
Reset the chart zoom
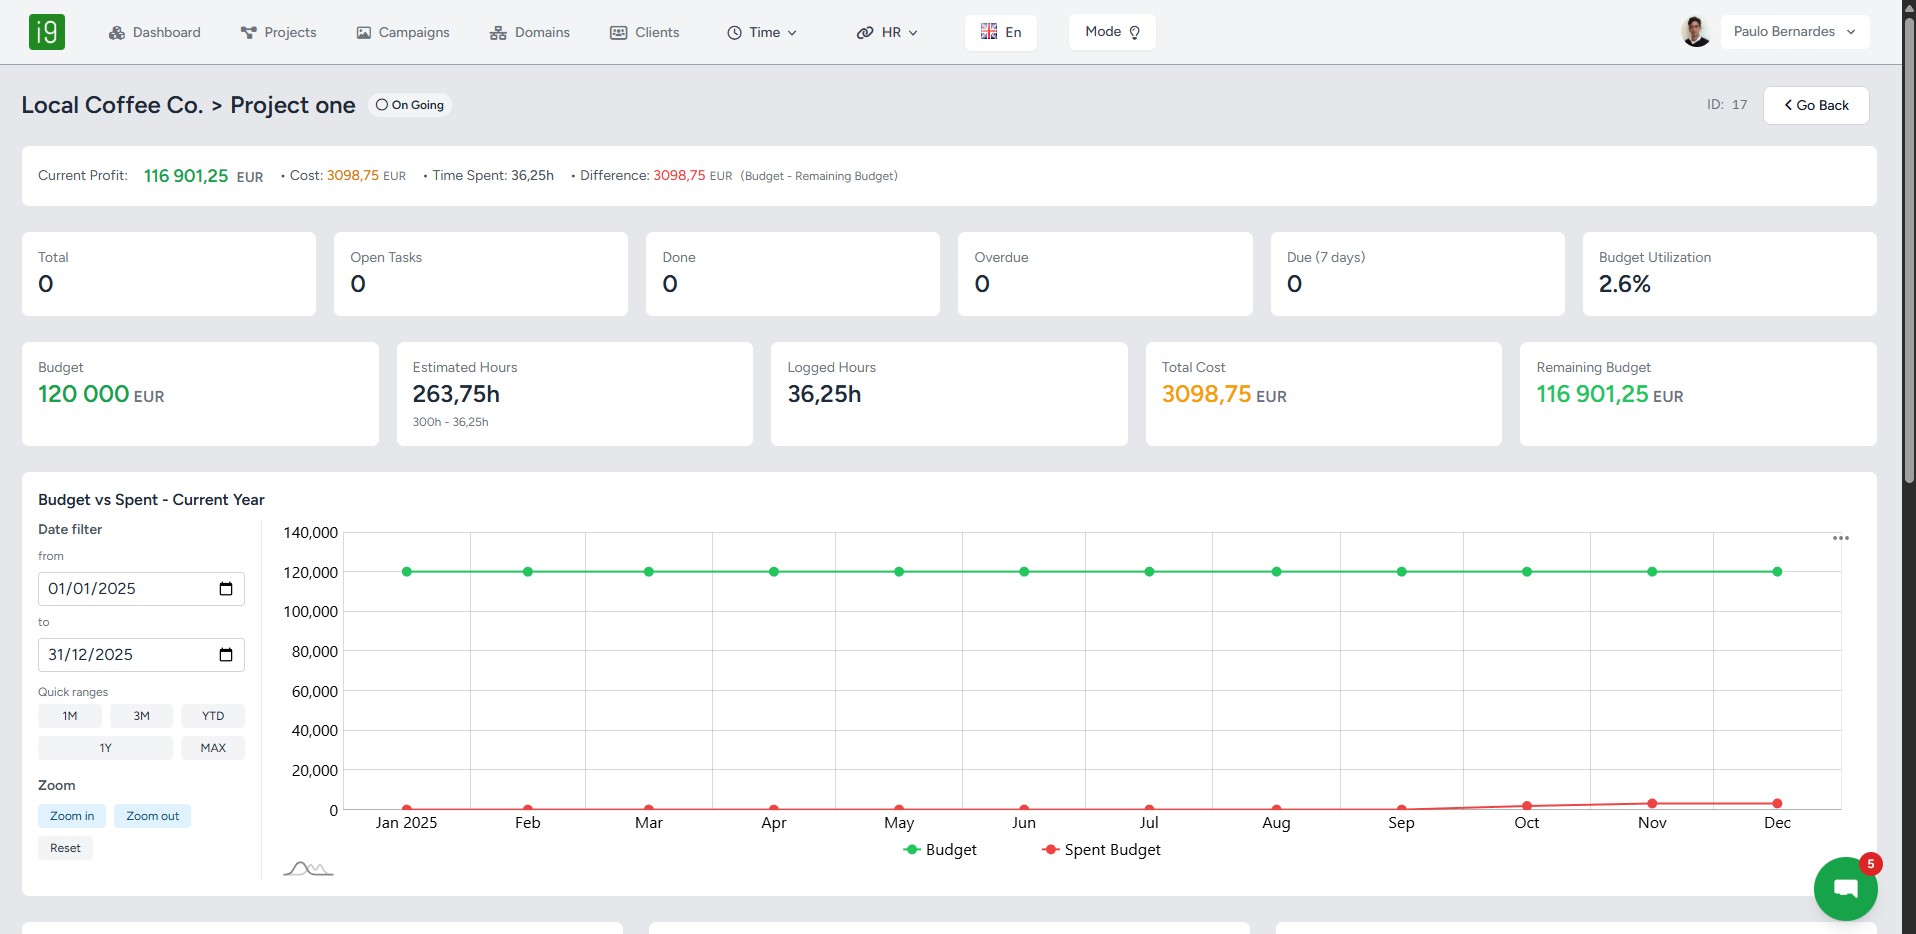[x=64, y=847]
